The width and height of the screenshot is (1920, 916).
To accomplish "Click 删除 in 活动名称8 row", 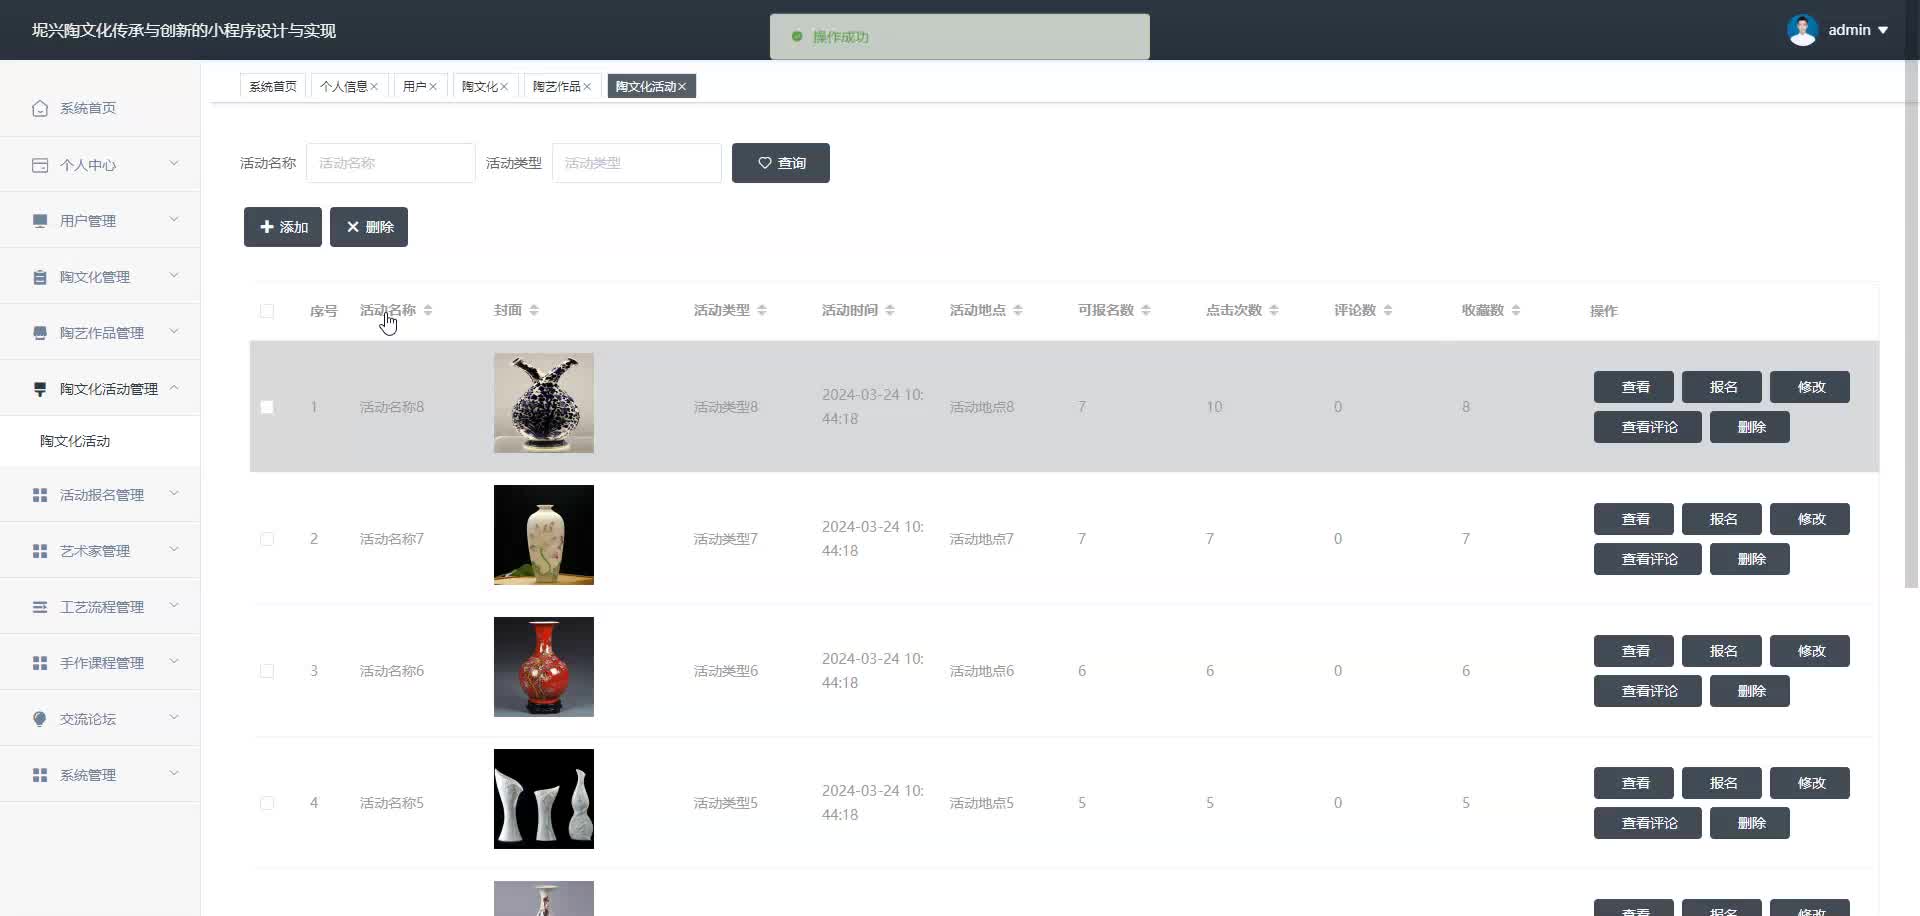I will point(1750,427).
